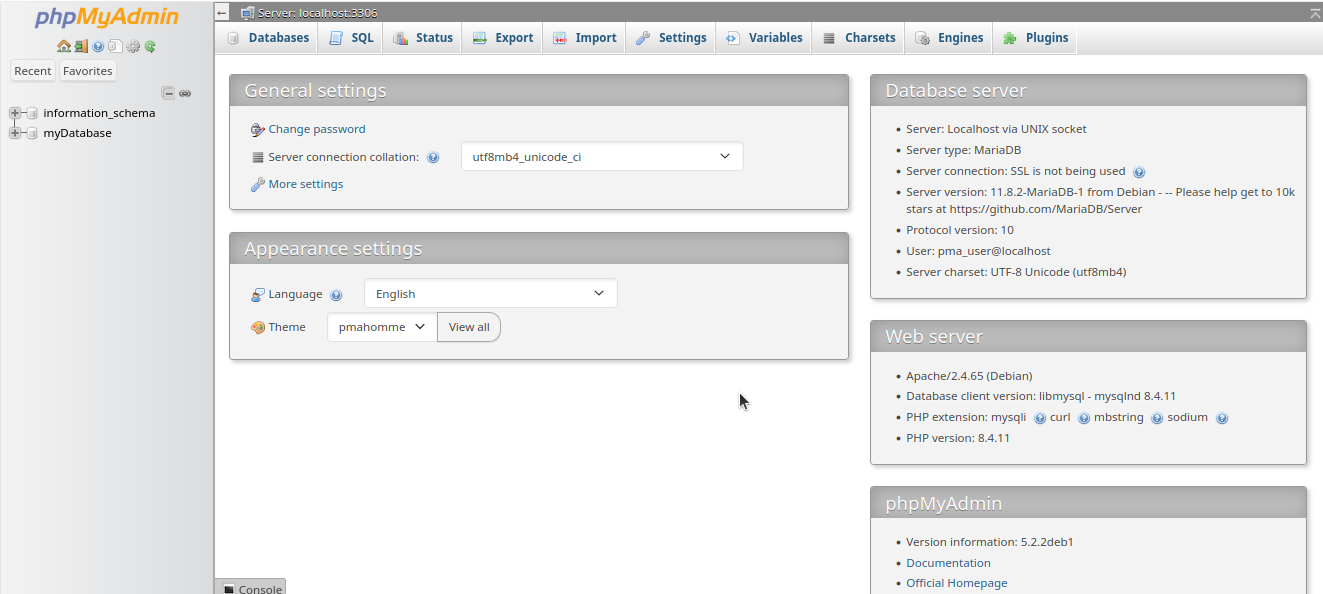Click the log out door icon
This screenshot has width=1323, height=594.
(81, 46)
